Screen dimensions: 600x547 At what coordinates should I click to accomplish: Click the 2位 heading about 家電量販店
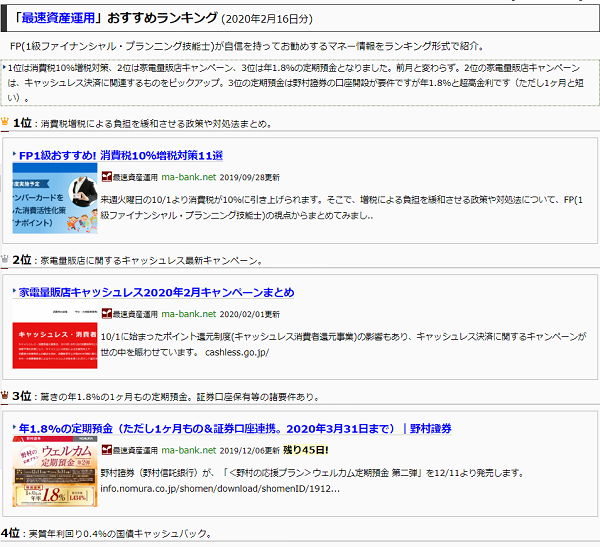coord(138,260)
